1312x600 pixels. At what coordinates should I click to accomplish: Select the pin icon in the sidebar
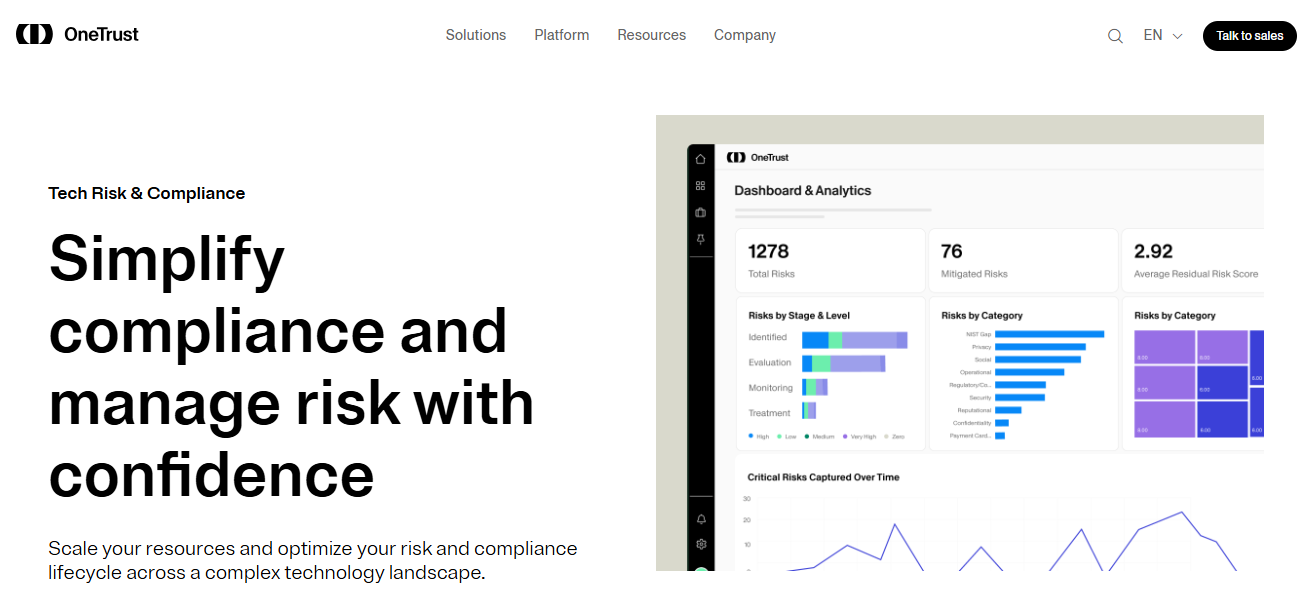tap(700, 239)
